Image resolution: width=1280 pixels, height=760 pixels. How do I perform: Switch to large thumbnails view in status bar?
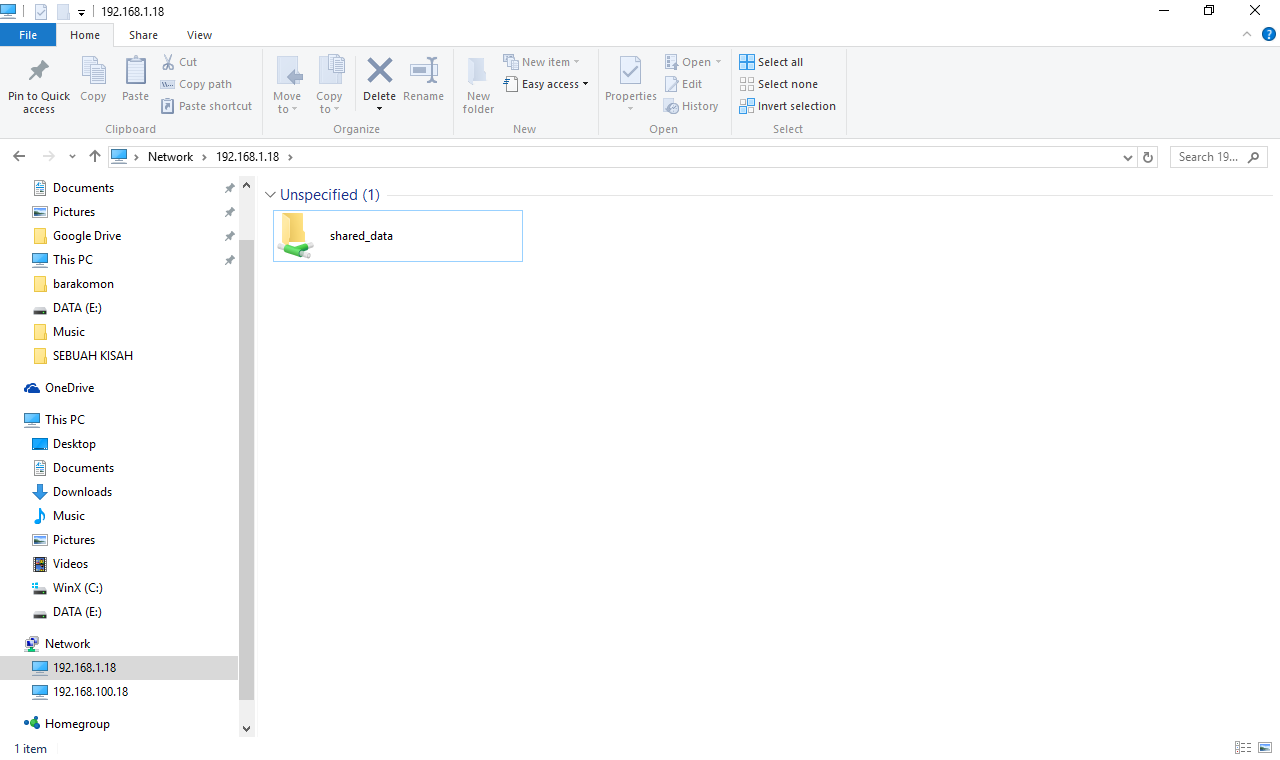(1264, 747)
